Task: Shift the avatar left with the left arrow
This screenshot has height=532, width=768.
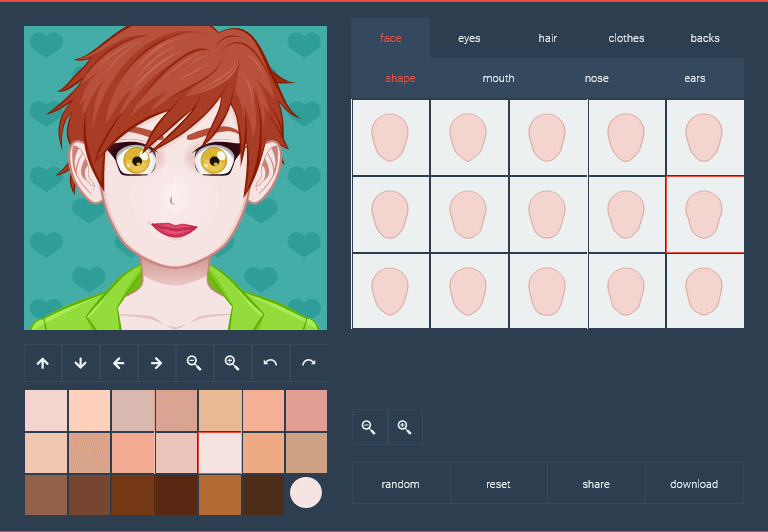Action: click(x=119, y=363)
